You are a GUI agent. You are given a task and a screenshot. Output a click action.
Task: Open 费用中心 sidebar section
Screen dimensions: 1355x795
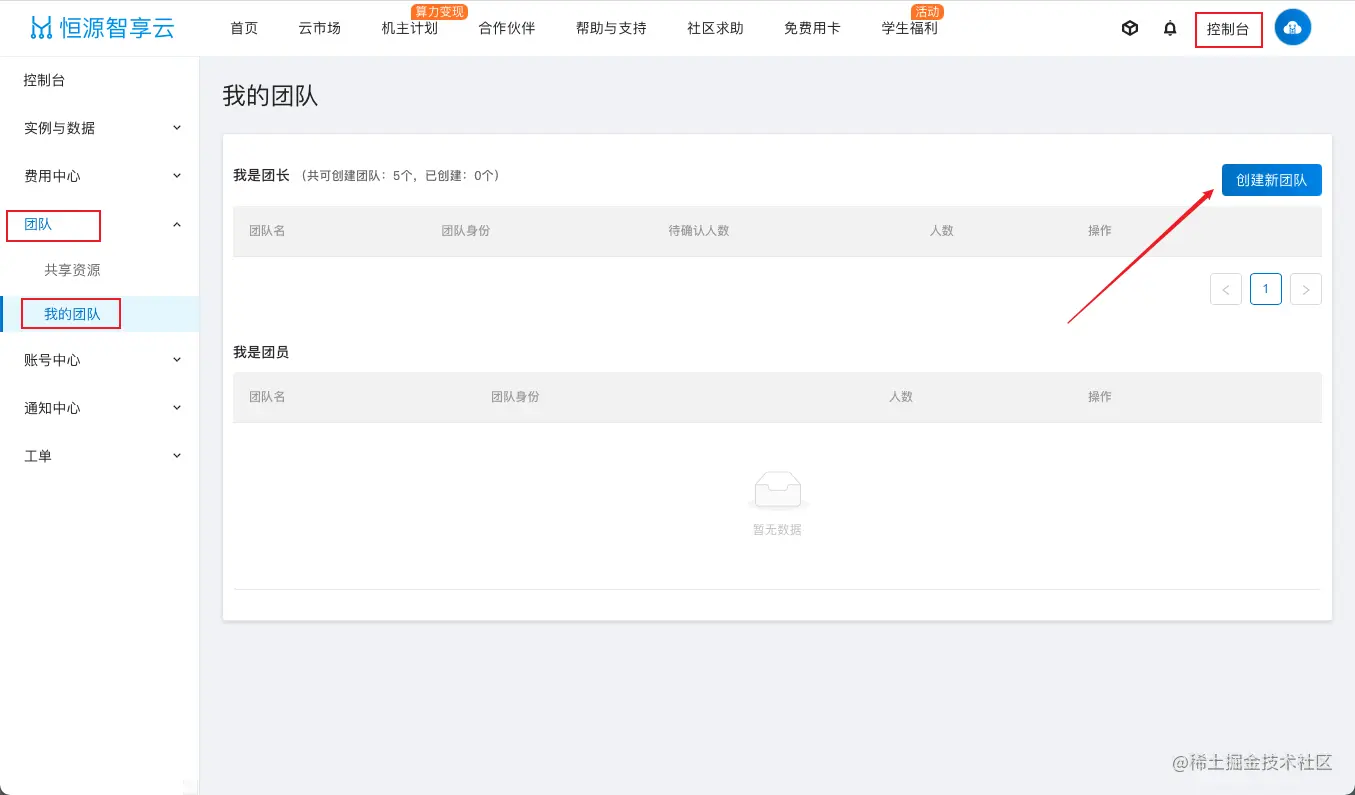(52, 176)
